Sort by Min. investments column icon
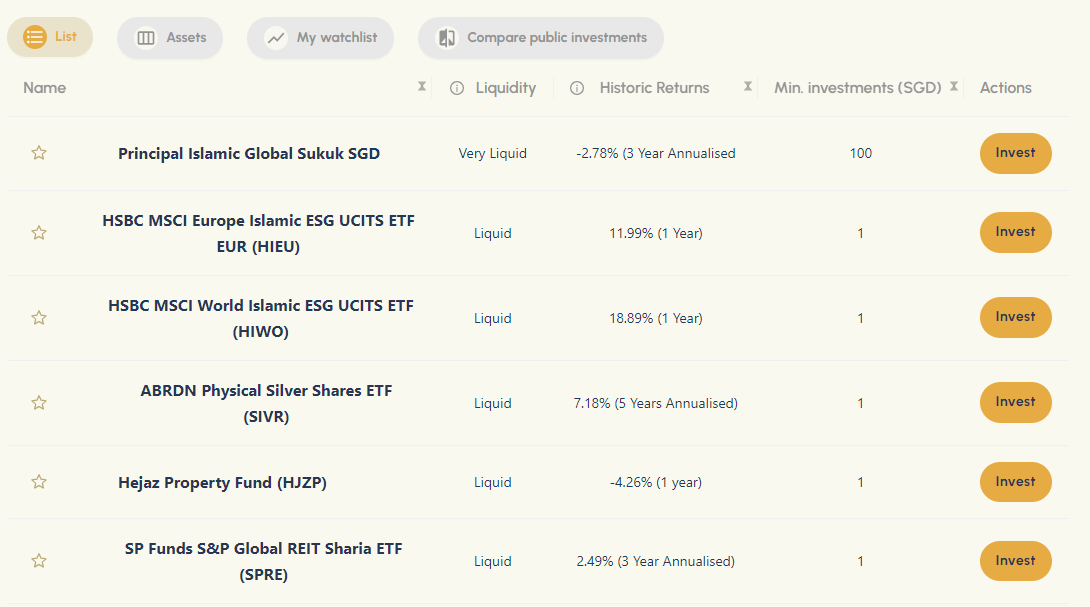1090x607 pixels. (954, 87)
